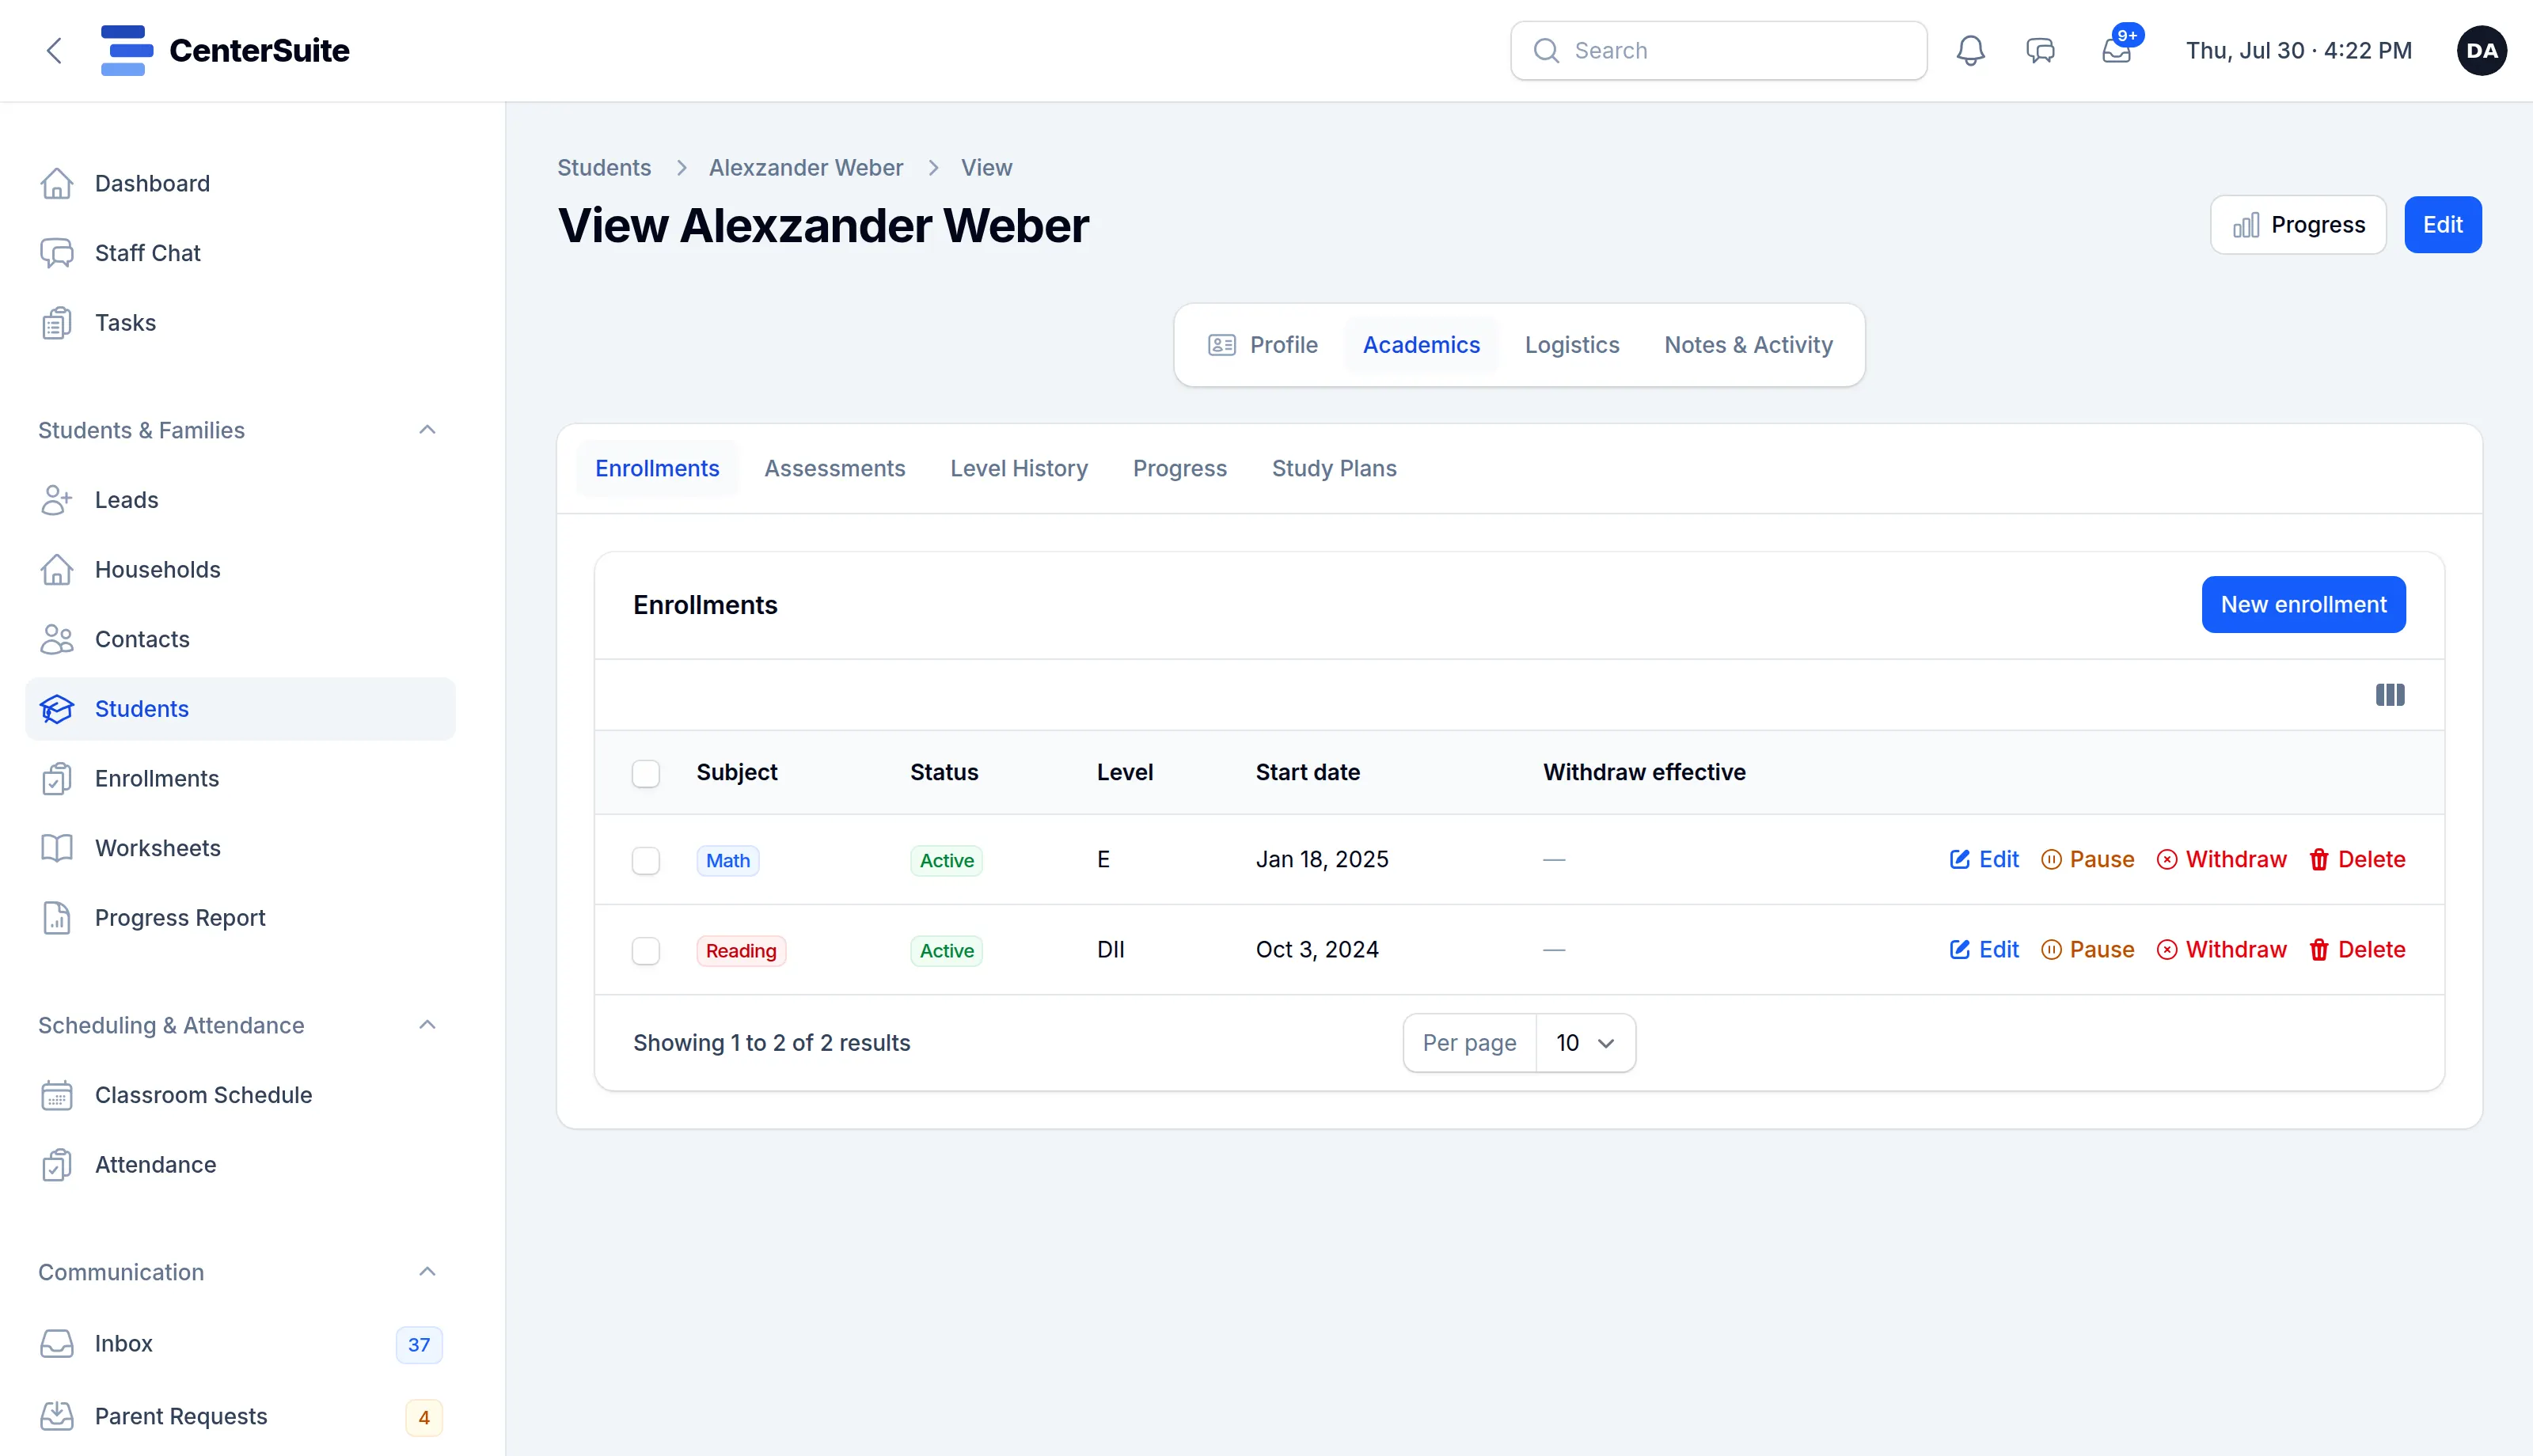The width and height of the screenshot is (2533, 1456).
Task: Open Worksheets in sidebar
Action: point(240,848)
